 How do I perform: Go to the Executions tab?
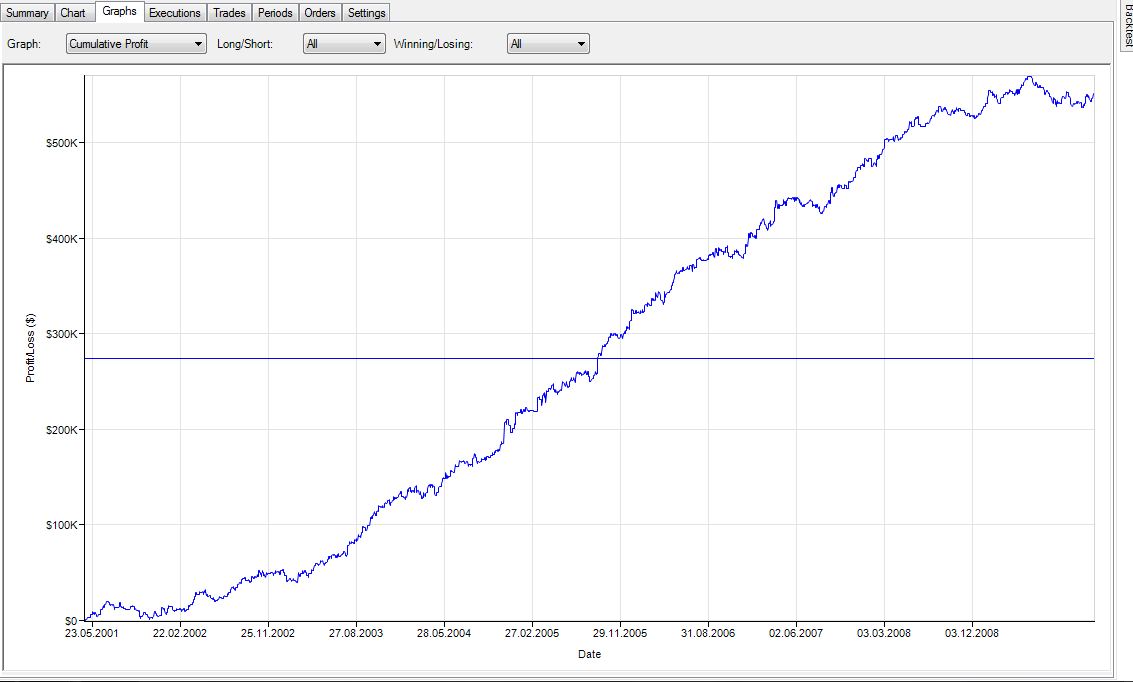point(175,13)
